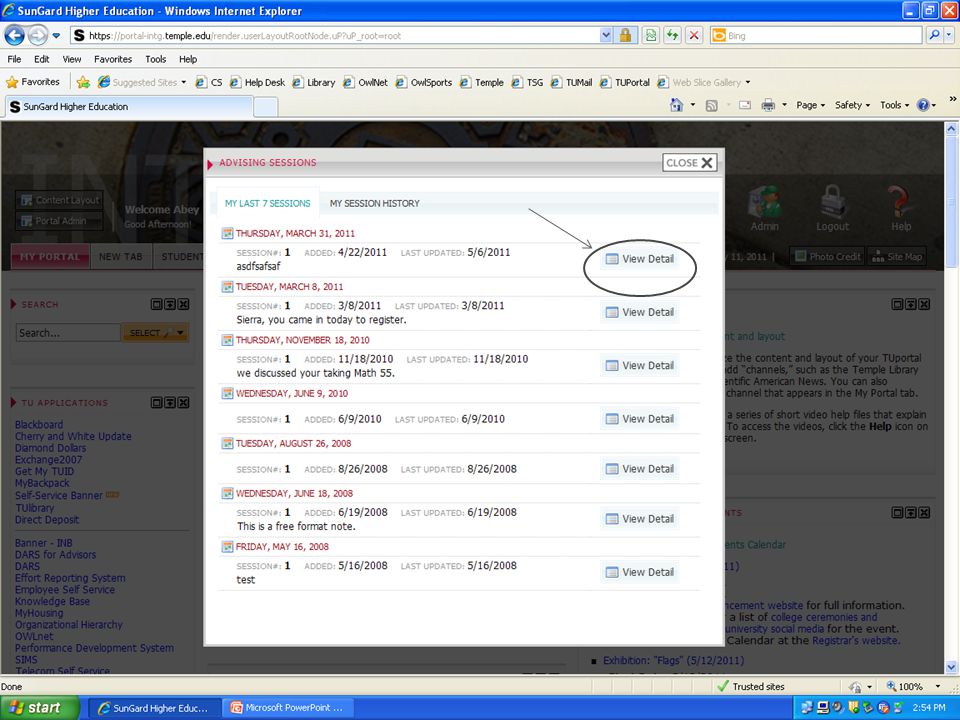Click the blue Help question mark icon
Screen dimensions: 960x720
coord(923,105)
